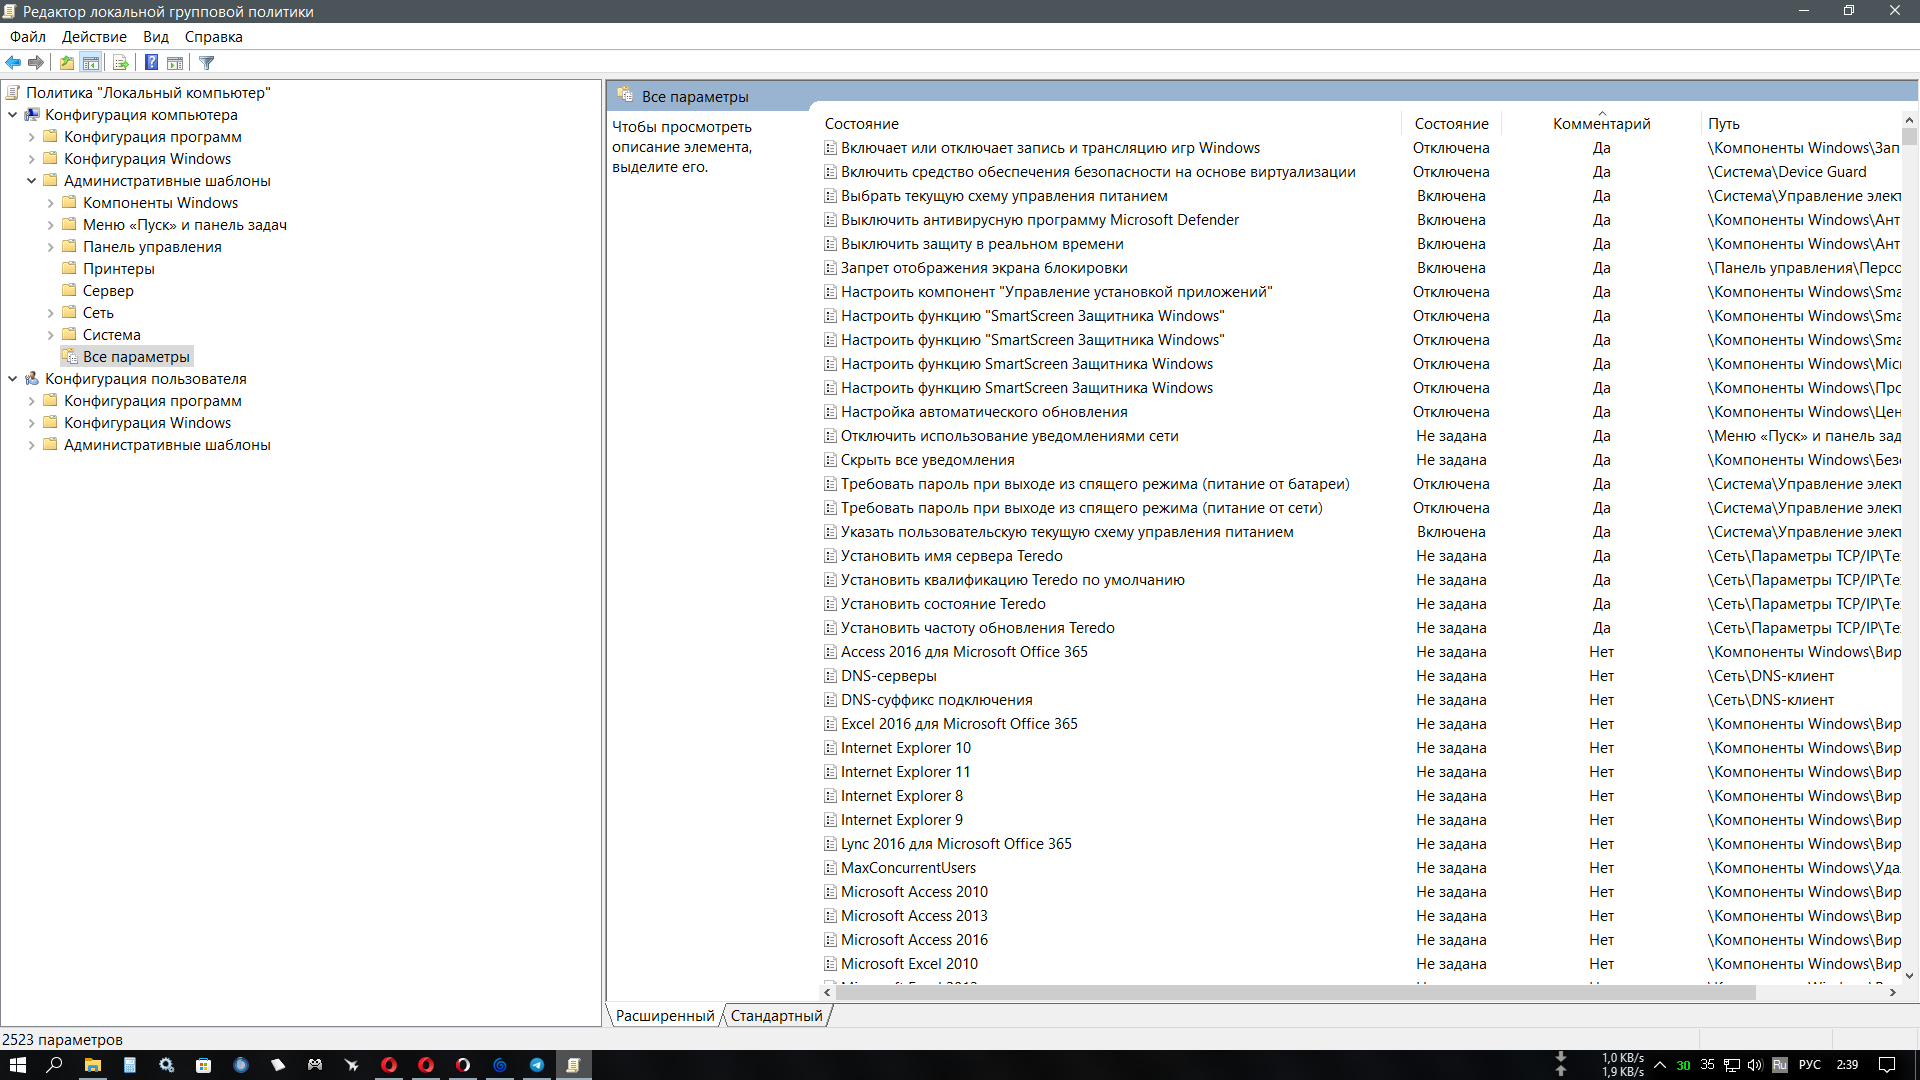The width and height of the screenshot is (1920, 1080).
Task: Click the Filter funnel toolbar icon
Action: [207, 63]
